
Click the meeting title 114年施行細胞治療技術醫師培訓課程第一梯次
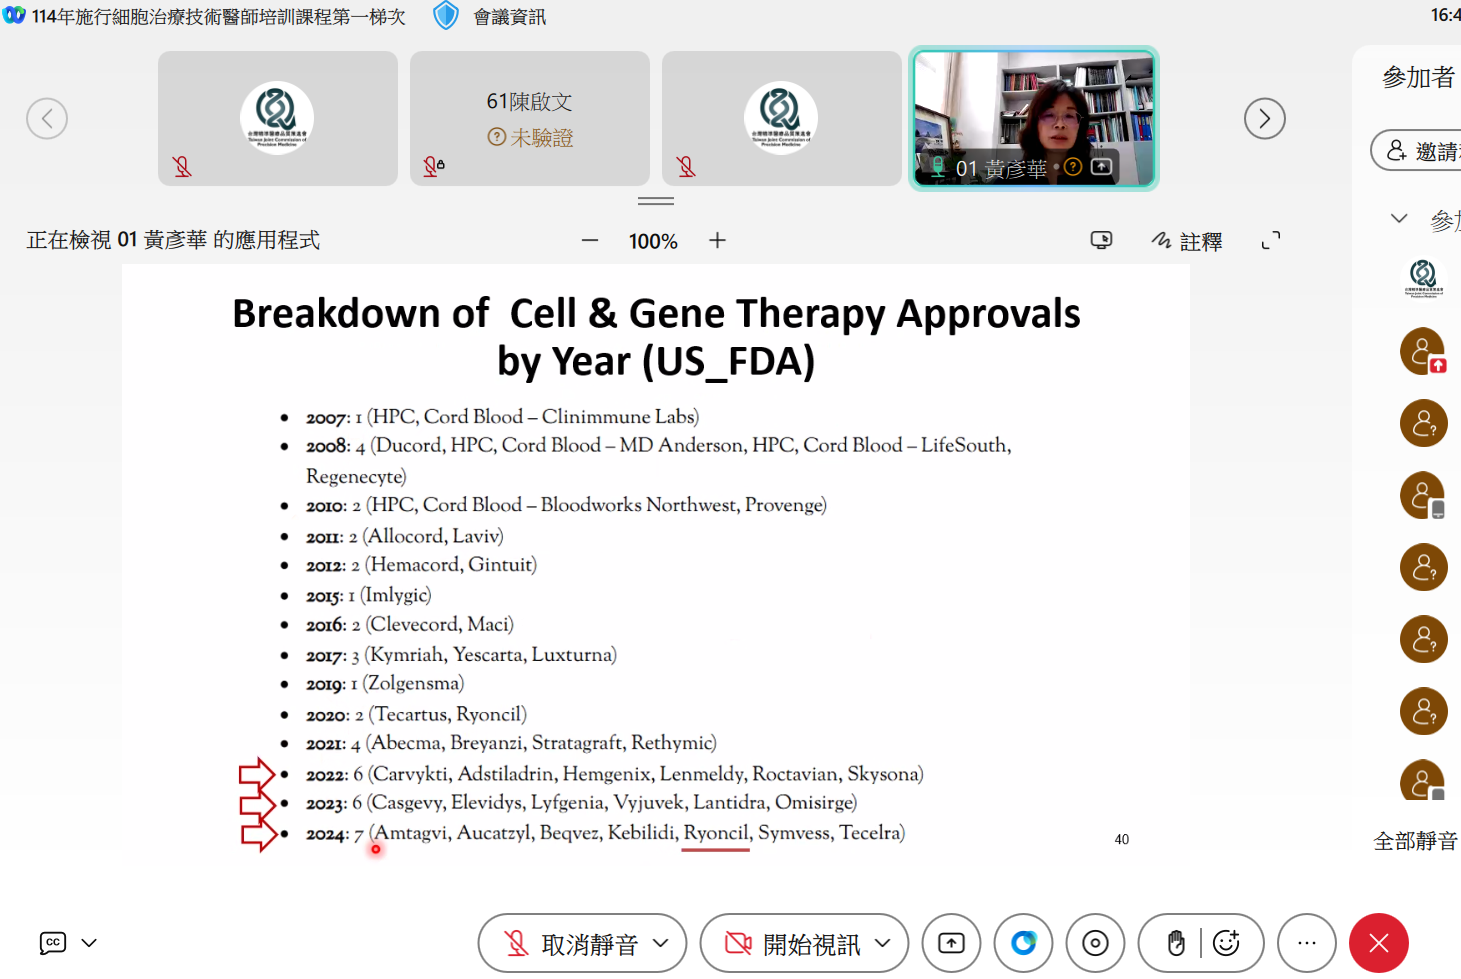point(219,17)
